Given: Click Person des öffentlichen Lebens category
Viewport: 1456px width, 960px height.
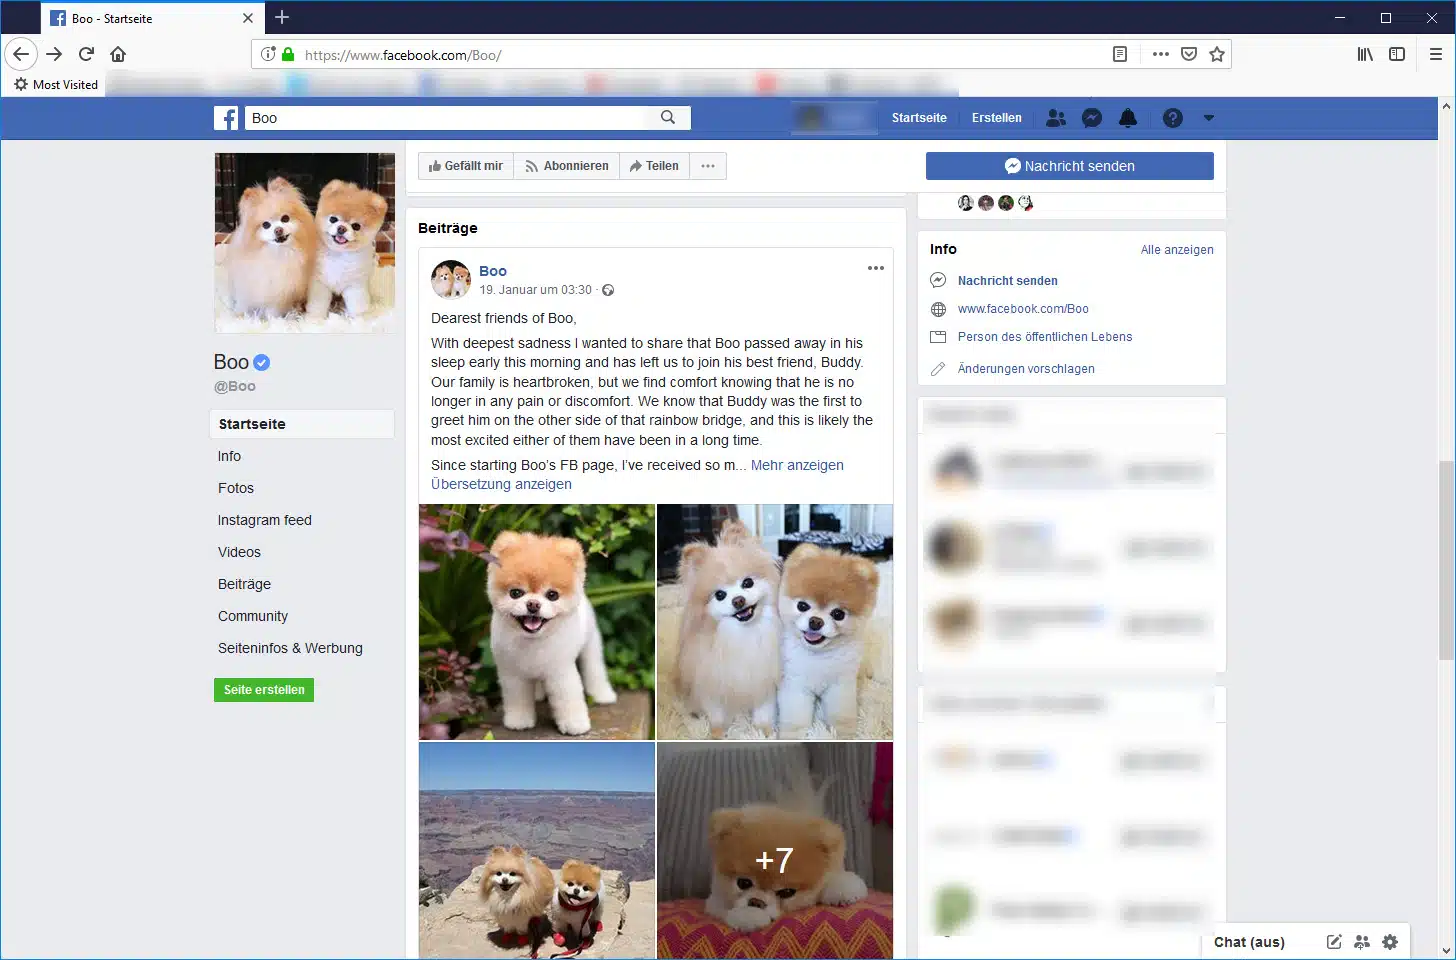Looking at the screenshot, I should point(1045,337).
